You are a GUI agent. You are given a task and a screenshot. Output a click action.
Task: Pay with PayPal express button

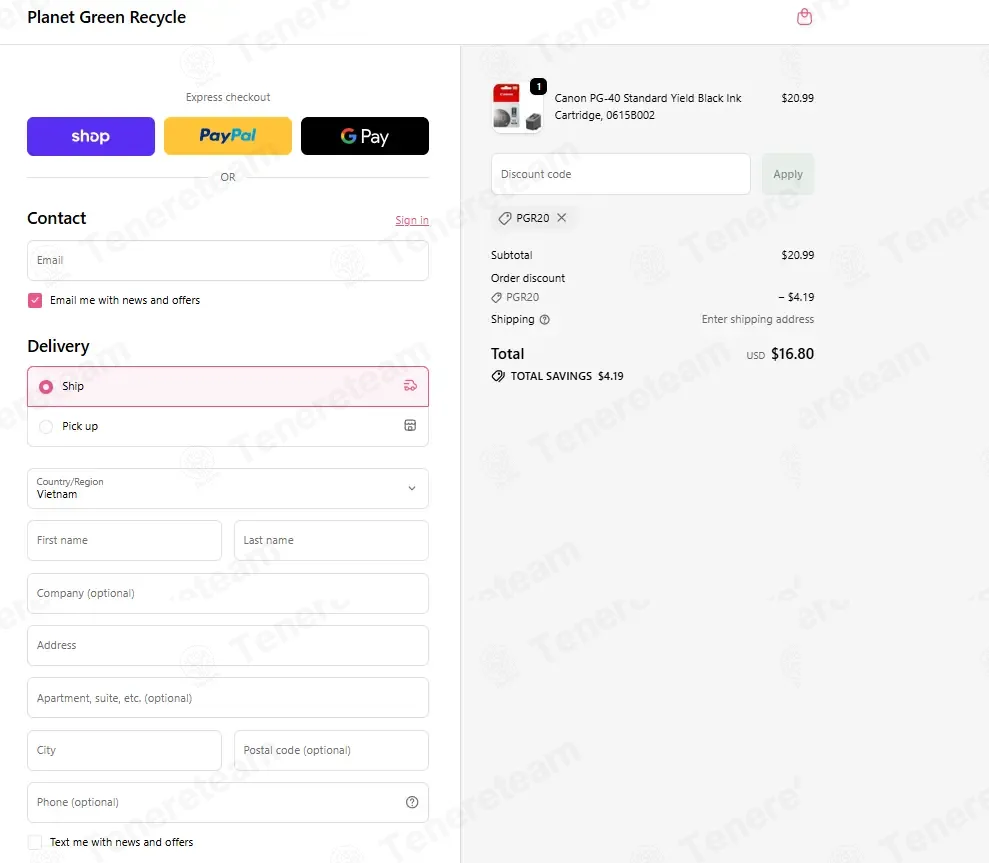click(228, 136)
